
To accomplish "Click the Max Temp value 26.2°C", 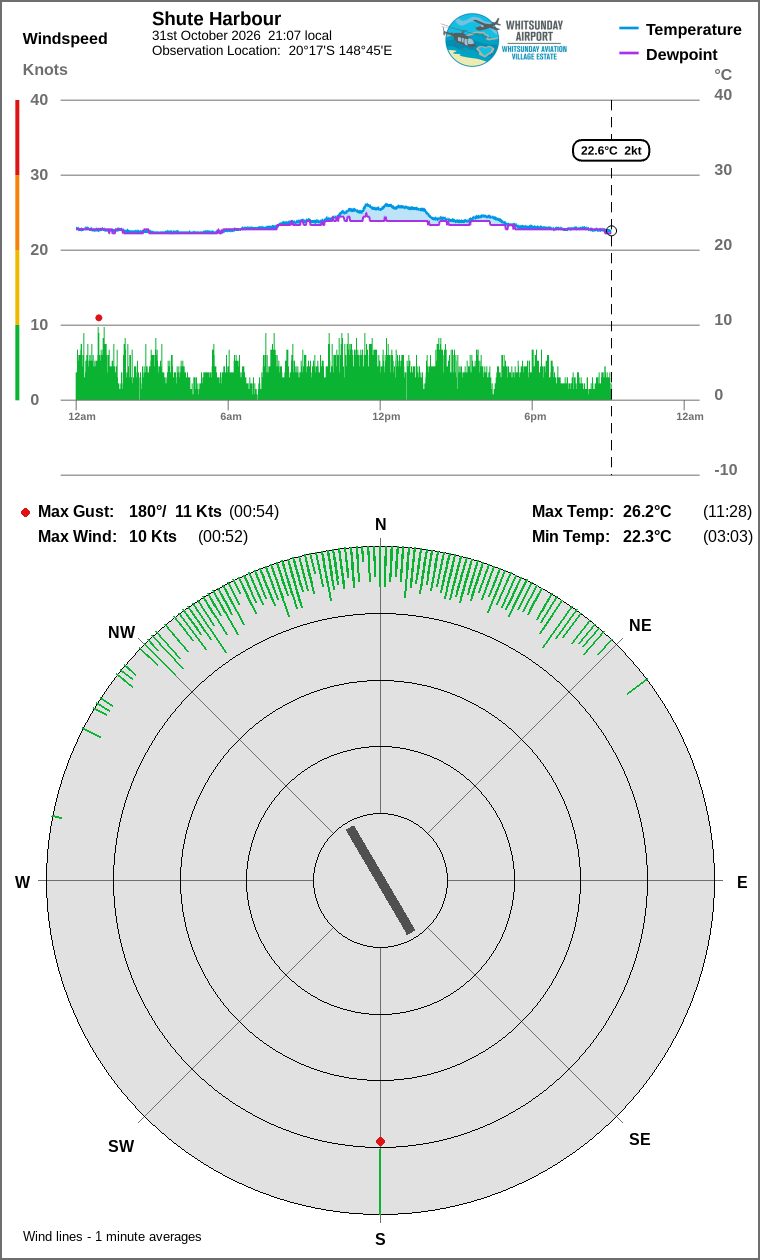I will click(647, 512).
